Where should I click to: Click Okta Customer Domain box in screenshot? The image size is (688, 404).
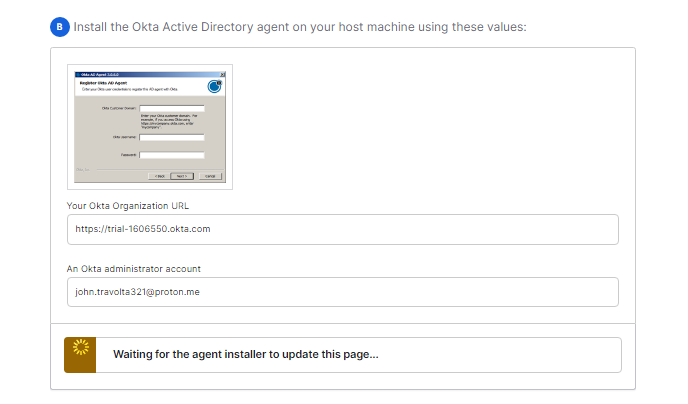click(x=172, y=108)
